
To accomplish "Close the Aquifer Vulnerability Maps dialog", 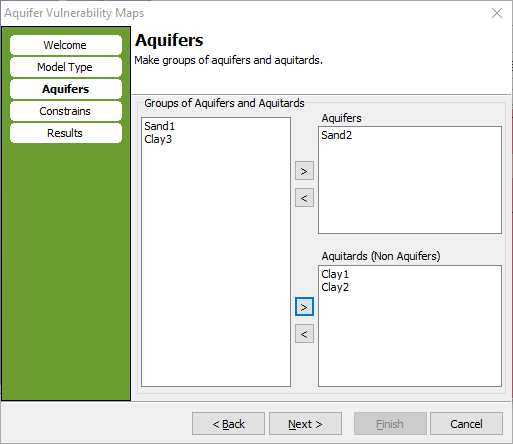I will coord(497,13).
